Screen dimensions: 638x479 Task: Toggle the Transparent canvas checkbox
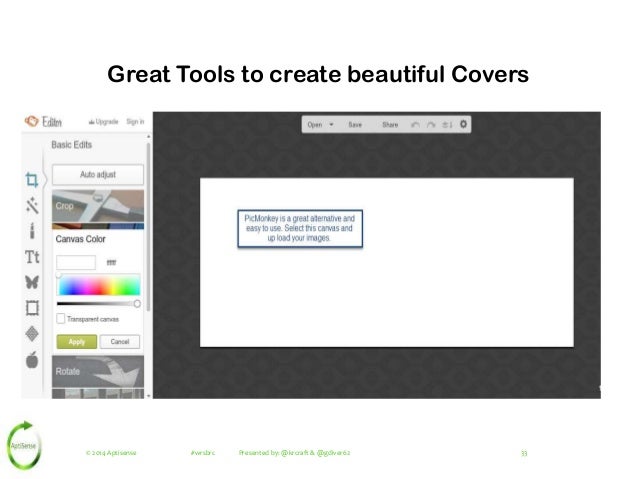pyautogui.click(x=61, y=319)
